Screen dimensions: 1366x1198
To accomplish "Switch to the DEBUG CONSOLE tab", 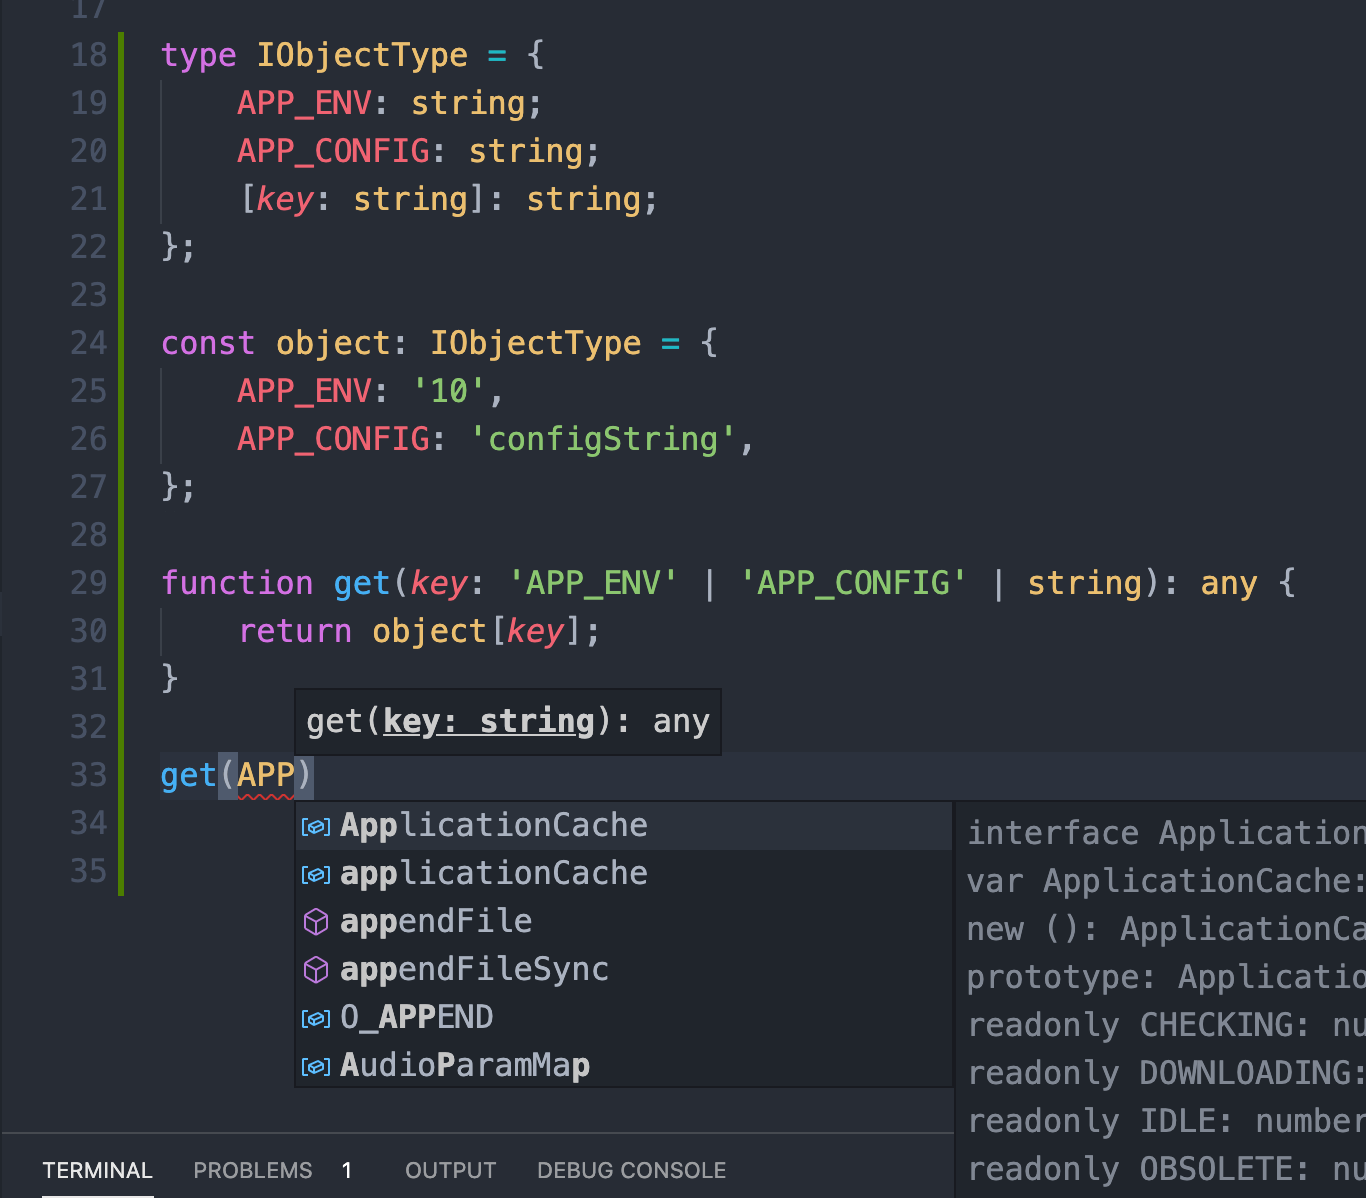I will pos(631,1170).
